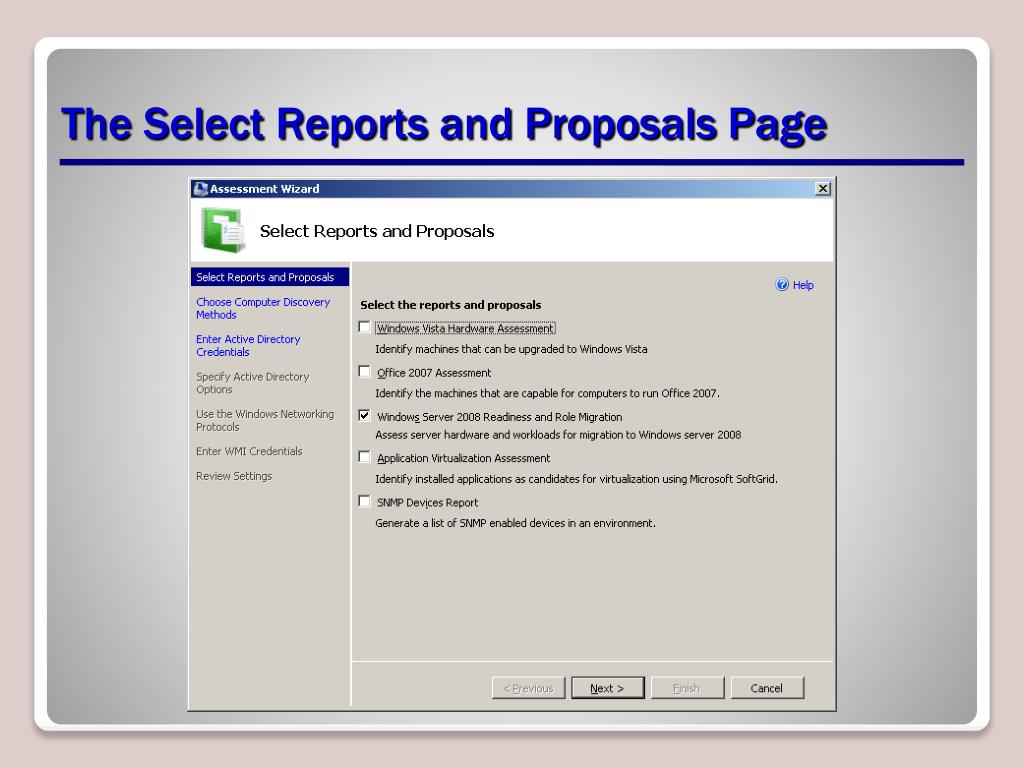
Task: Click the Windows Vista Hardware Assessment label
Action: pos(465,328)
